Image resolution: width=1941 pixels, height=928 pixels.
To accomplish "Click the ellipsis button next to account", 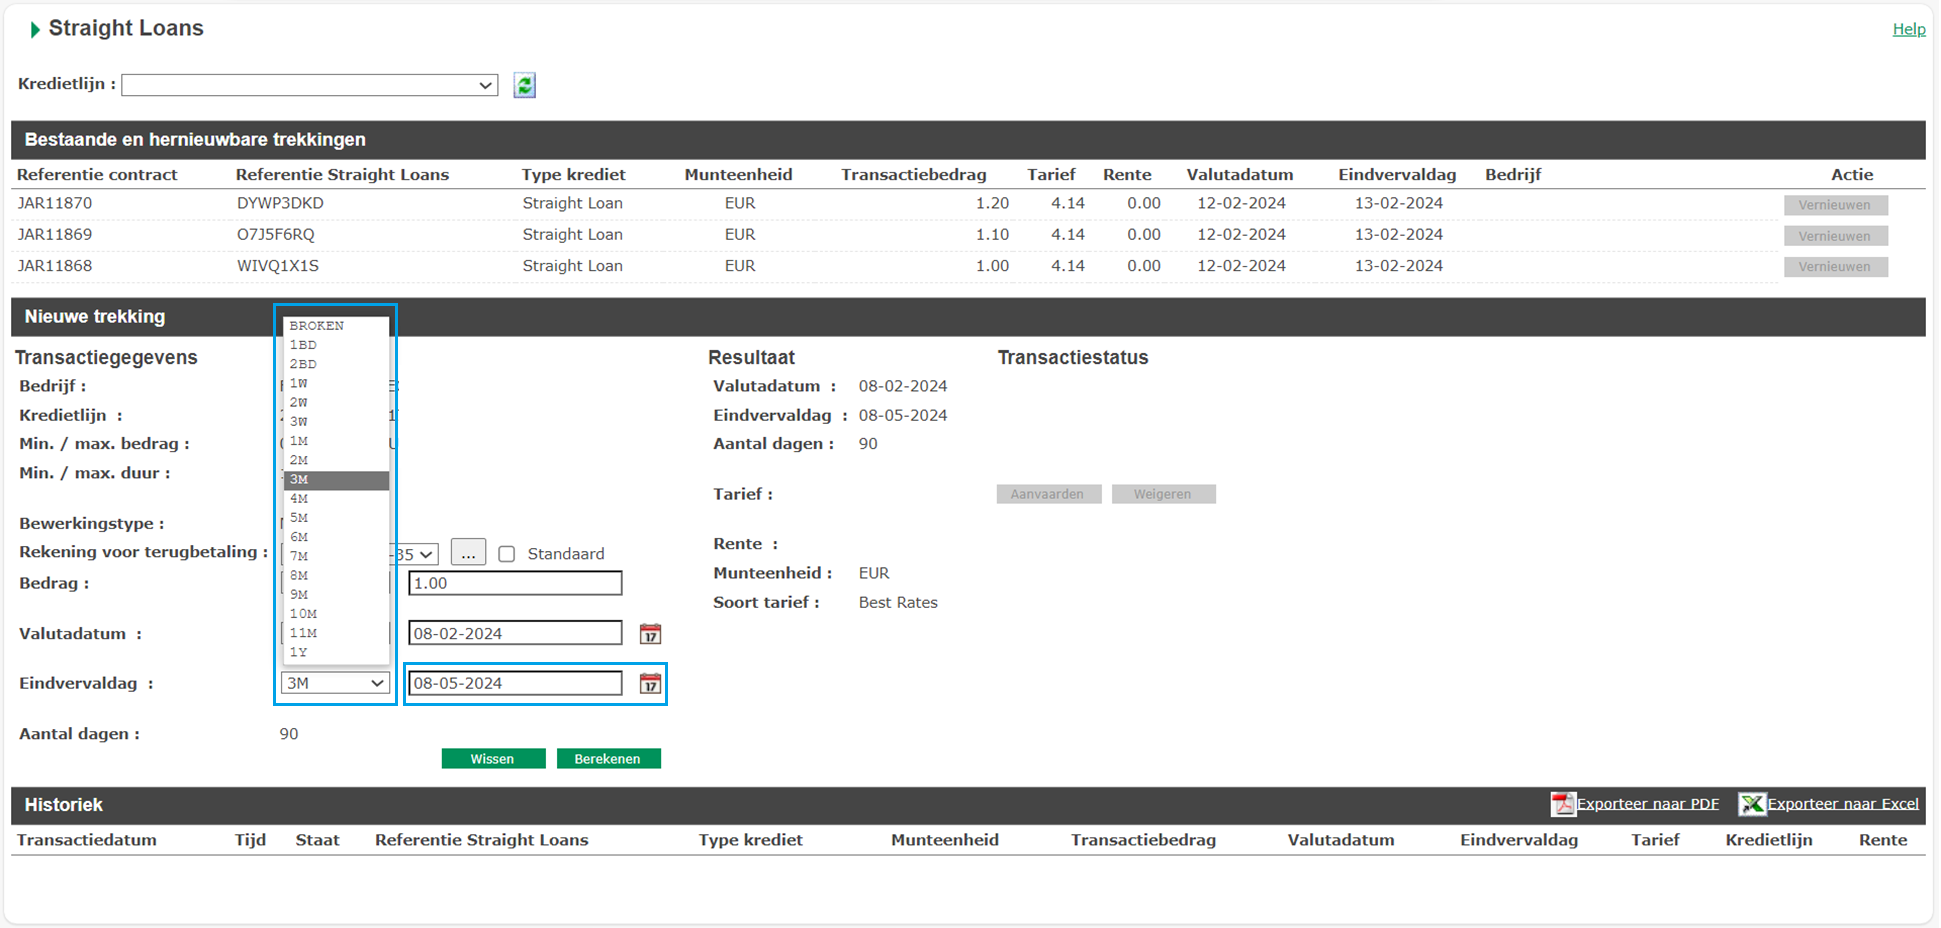I will (468, 553).
